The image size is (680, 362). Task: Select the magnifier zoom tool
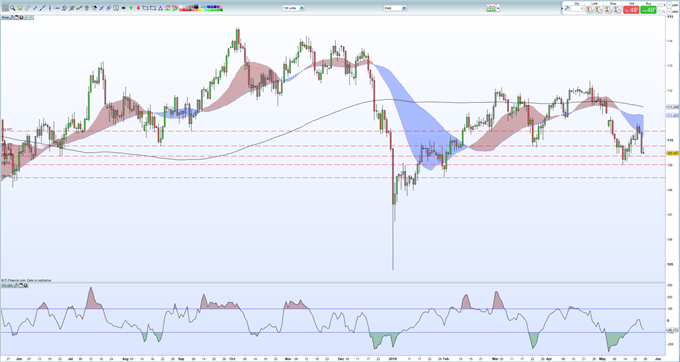(x=13, y=8)
